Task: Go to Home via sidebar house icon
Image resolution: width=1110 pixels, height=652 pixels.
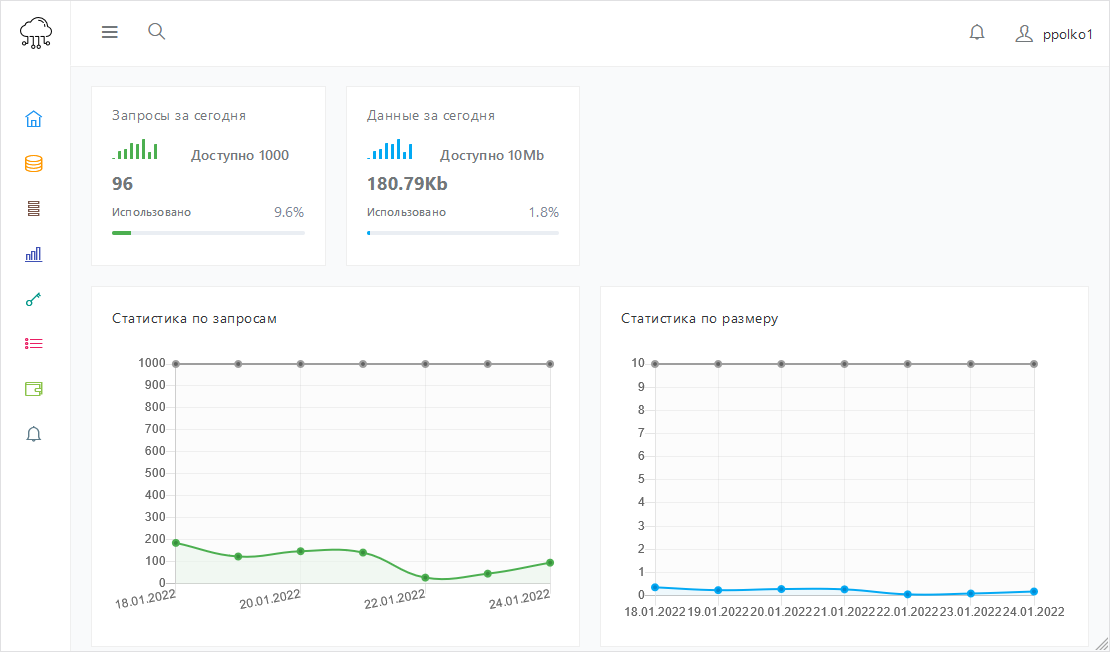Action: [34, 119]
